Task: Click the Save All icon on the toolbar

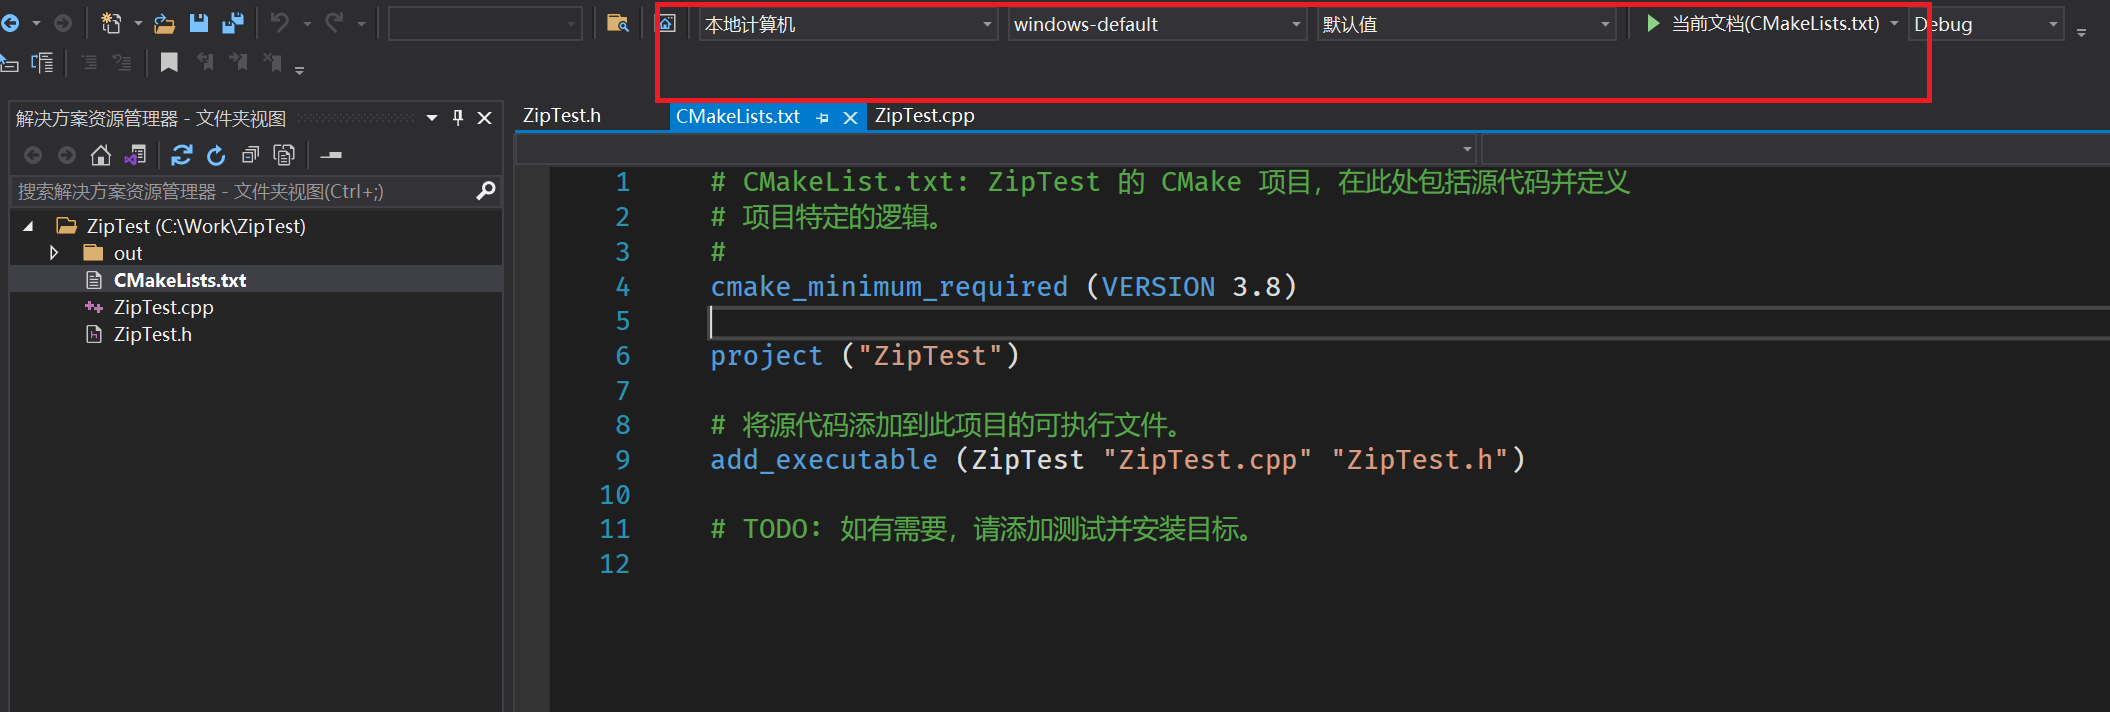Action: (x=234, y=22)
